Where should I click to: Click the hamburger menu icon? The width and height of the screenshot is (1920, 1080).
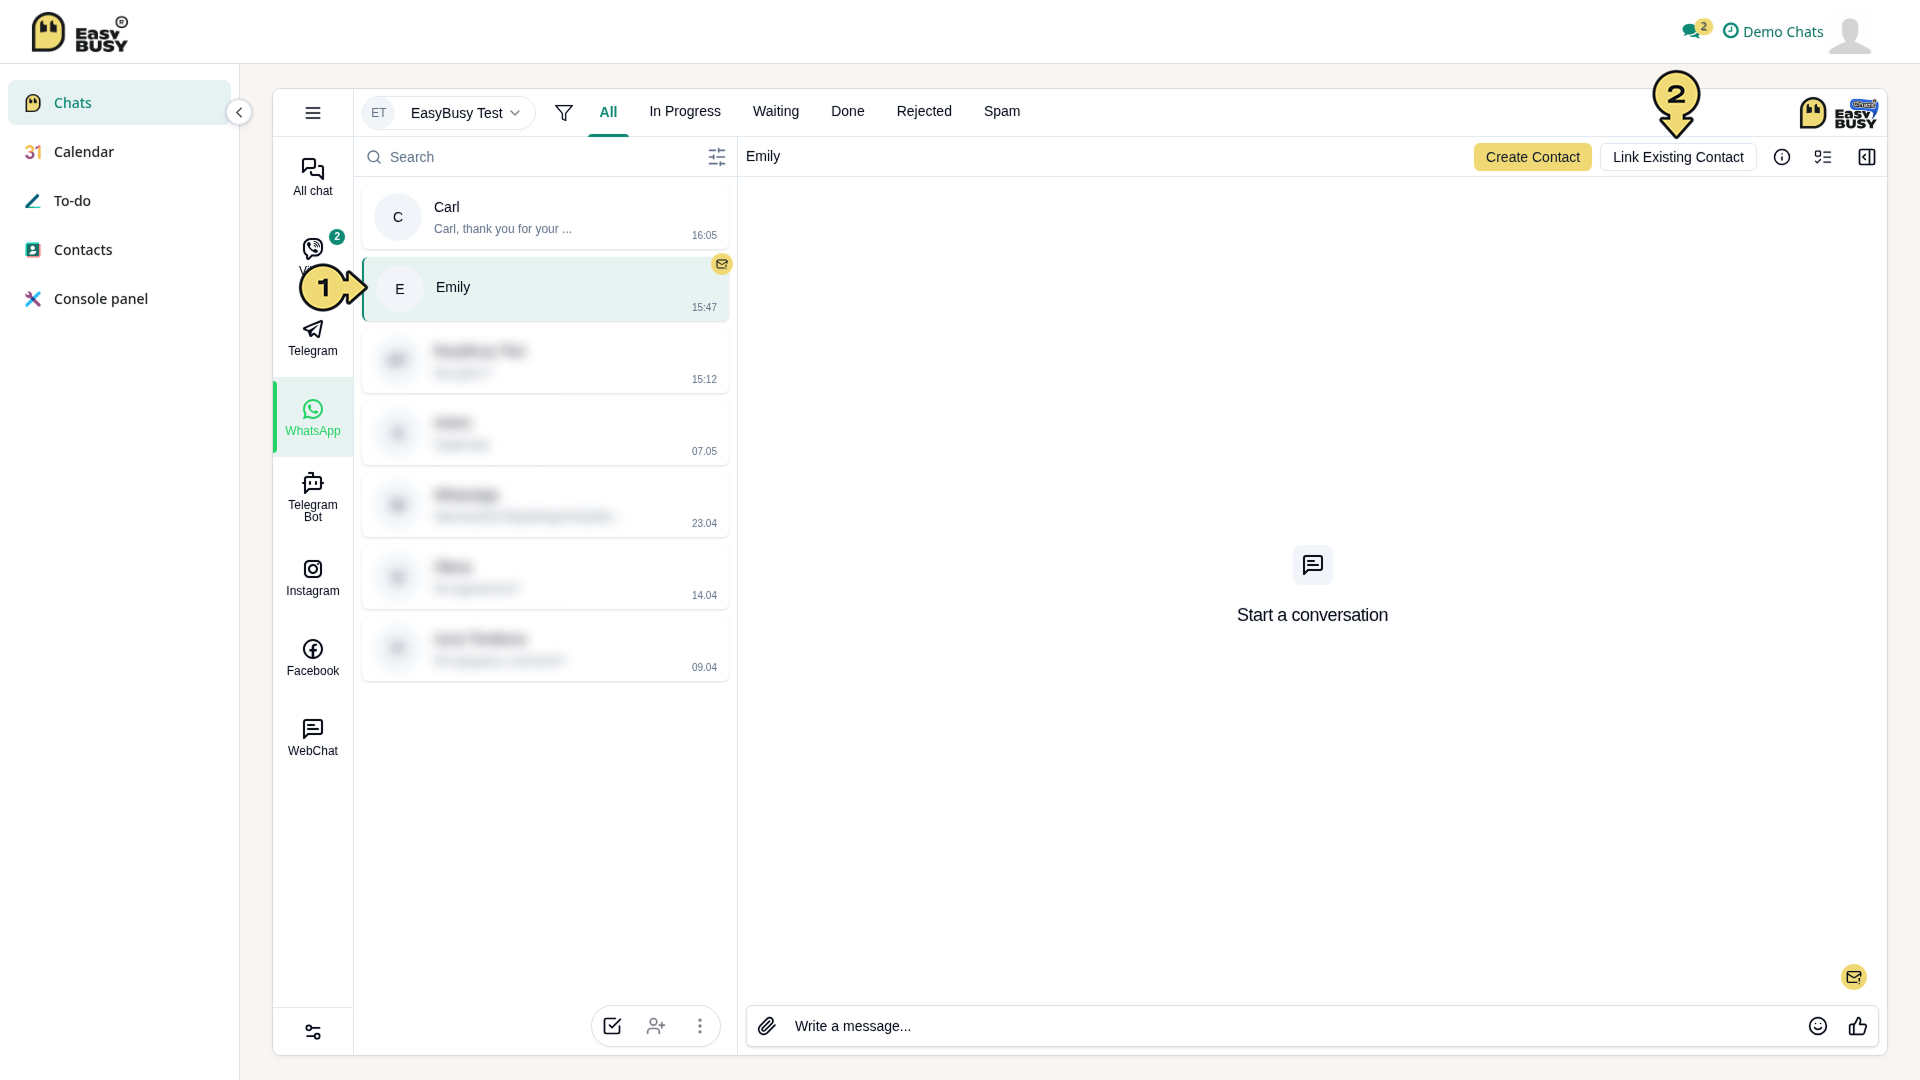(x=313, y=113)
